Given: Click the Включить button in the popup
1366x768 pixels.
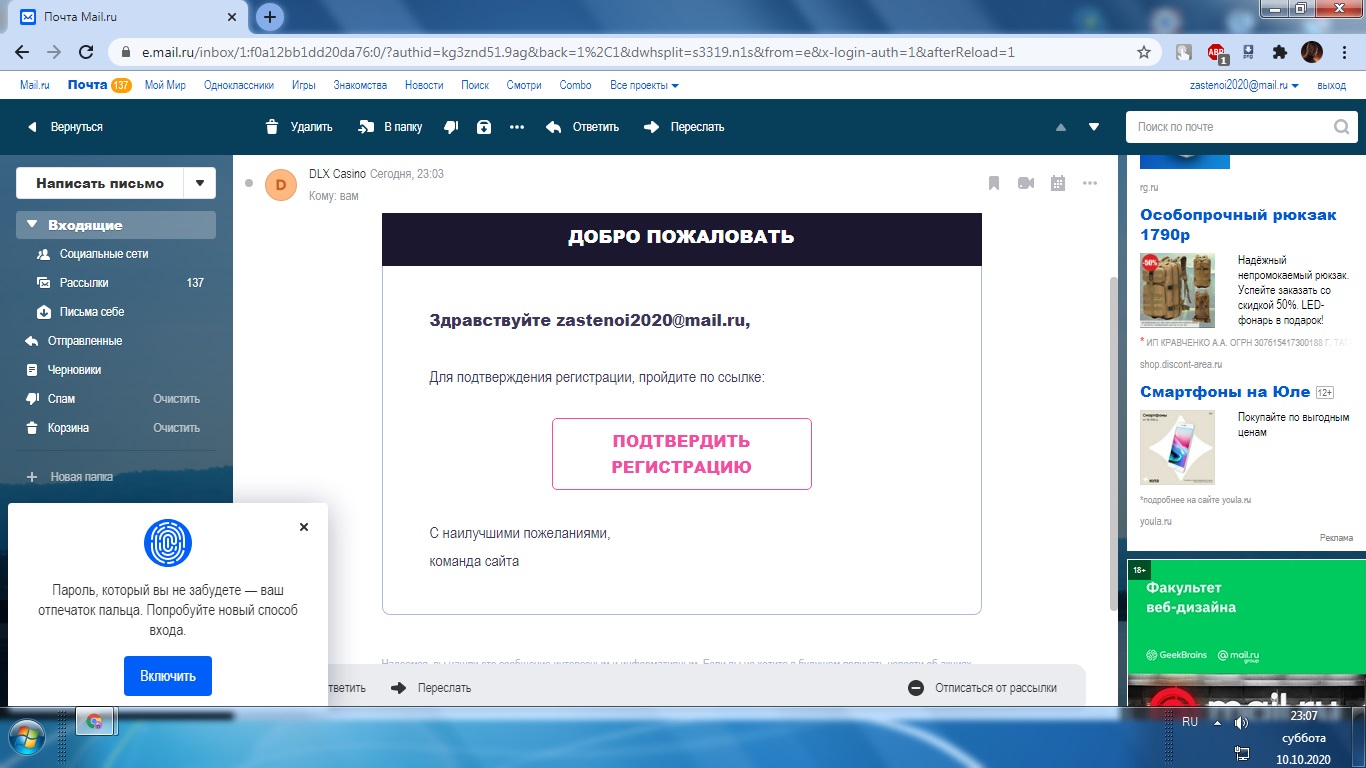Looking at the screenshot, I should (x=168, y=676).
